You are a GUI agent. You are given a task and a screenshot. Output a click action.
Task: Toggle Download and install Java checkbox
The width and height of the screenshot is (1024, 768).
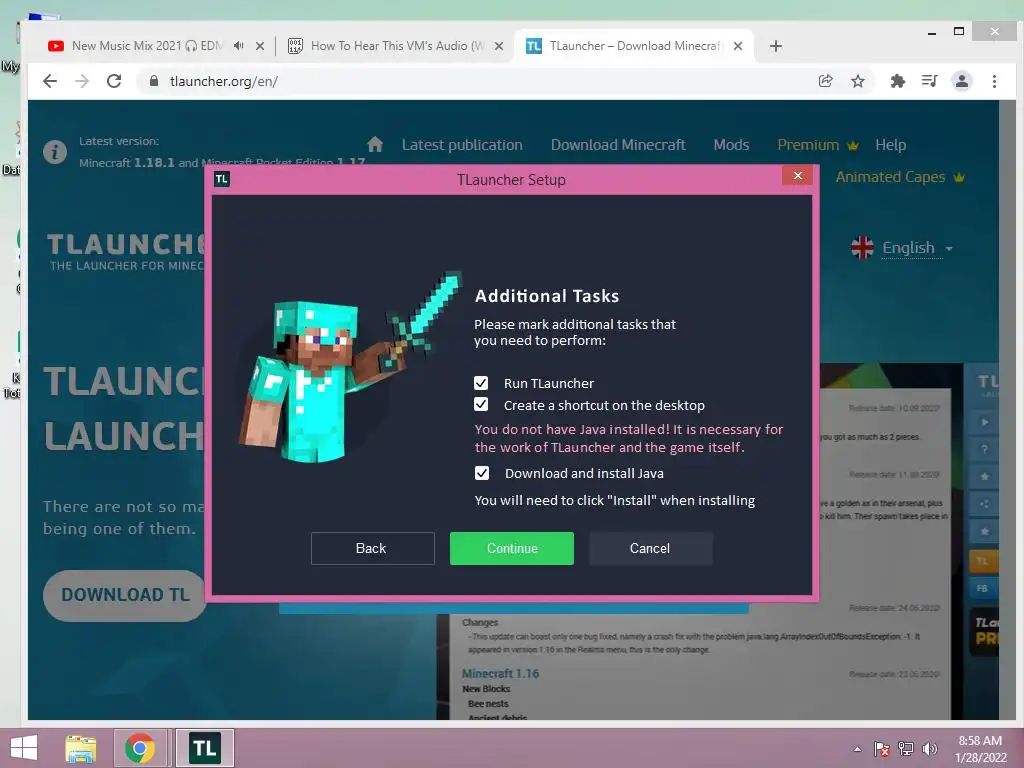(481, 473)
